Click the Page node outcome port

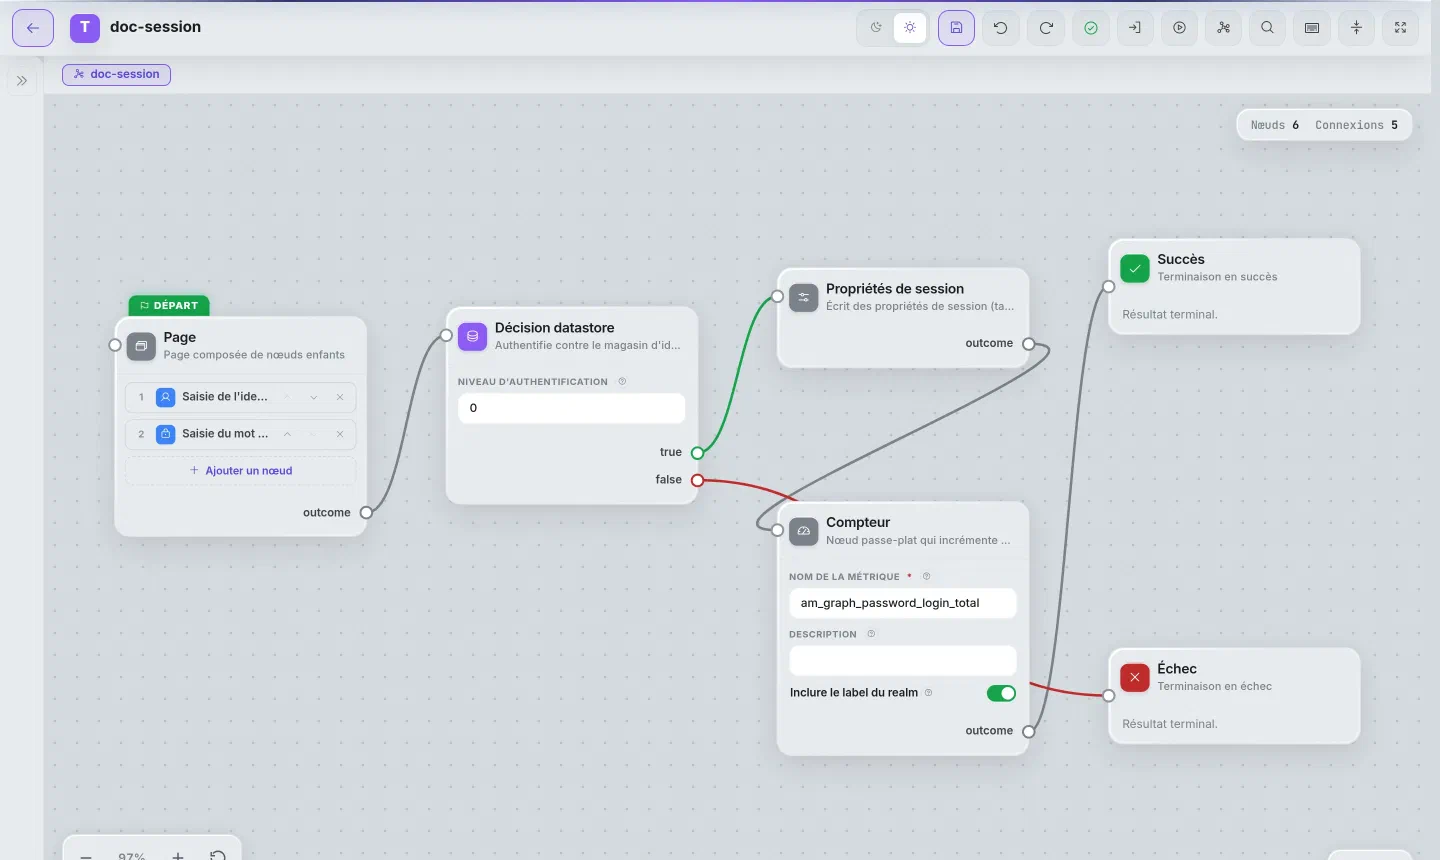366,512
